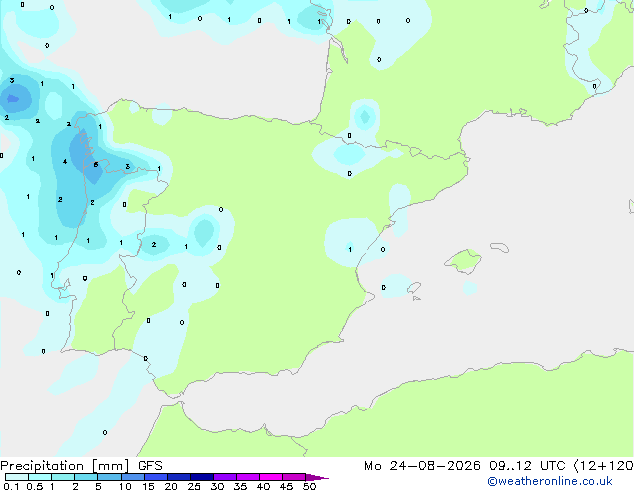Select the 30 mm purple legend swatch

224,477
